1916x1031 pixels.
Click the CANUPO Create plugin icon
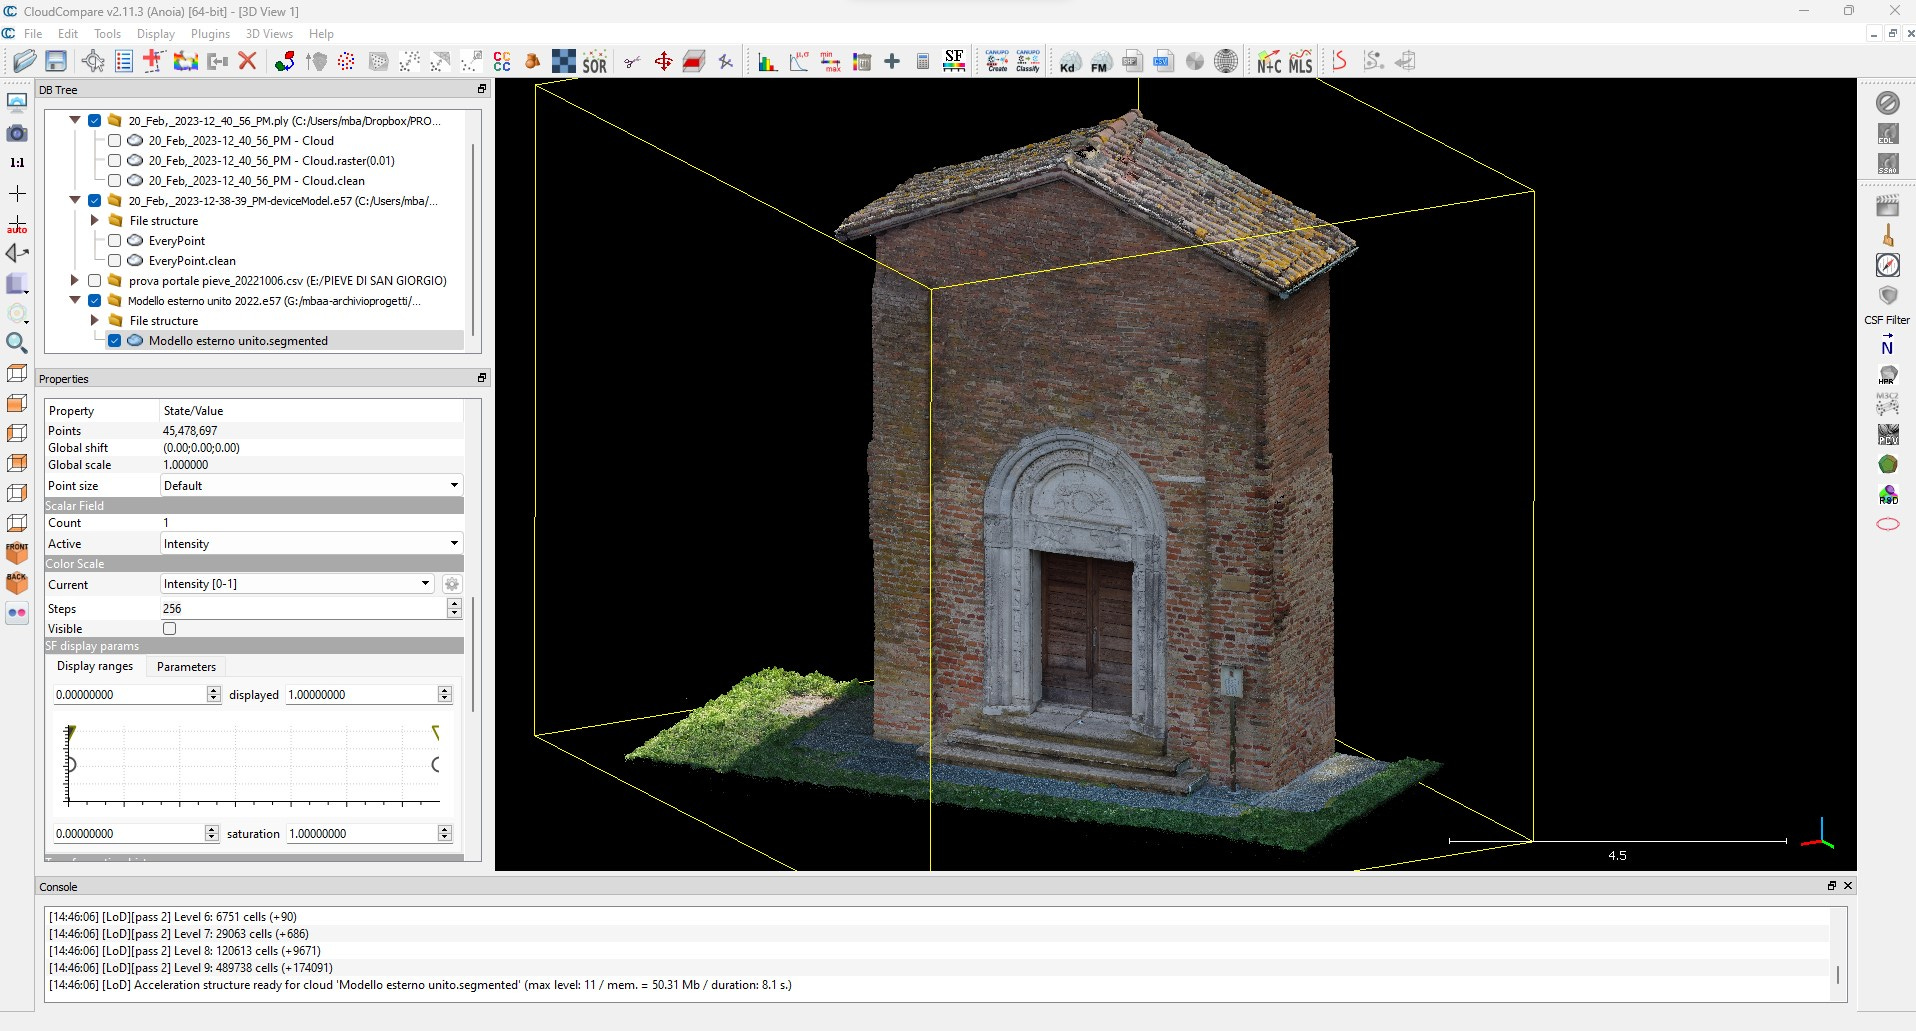997,61
